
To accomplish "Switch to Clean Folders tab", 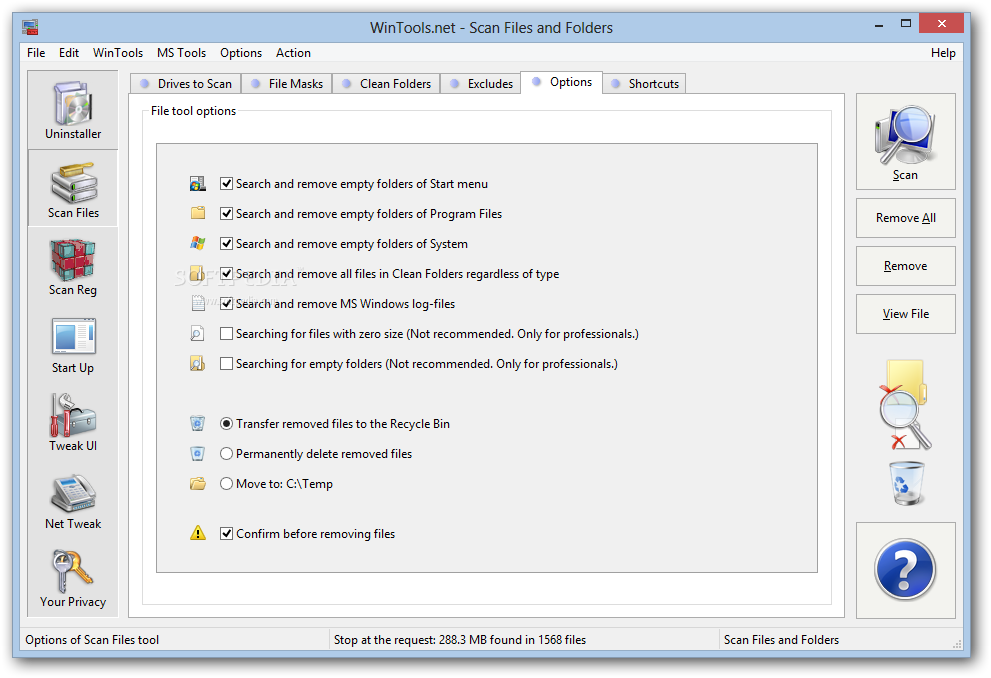I will pyautogui.click(x=387, y=83).
